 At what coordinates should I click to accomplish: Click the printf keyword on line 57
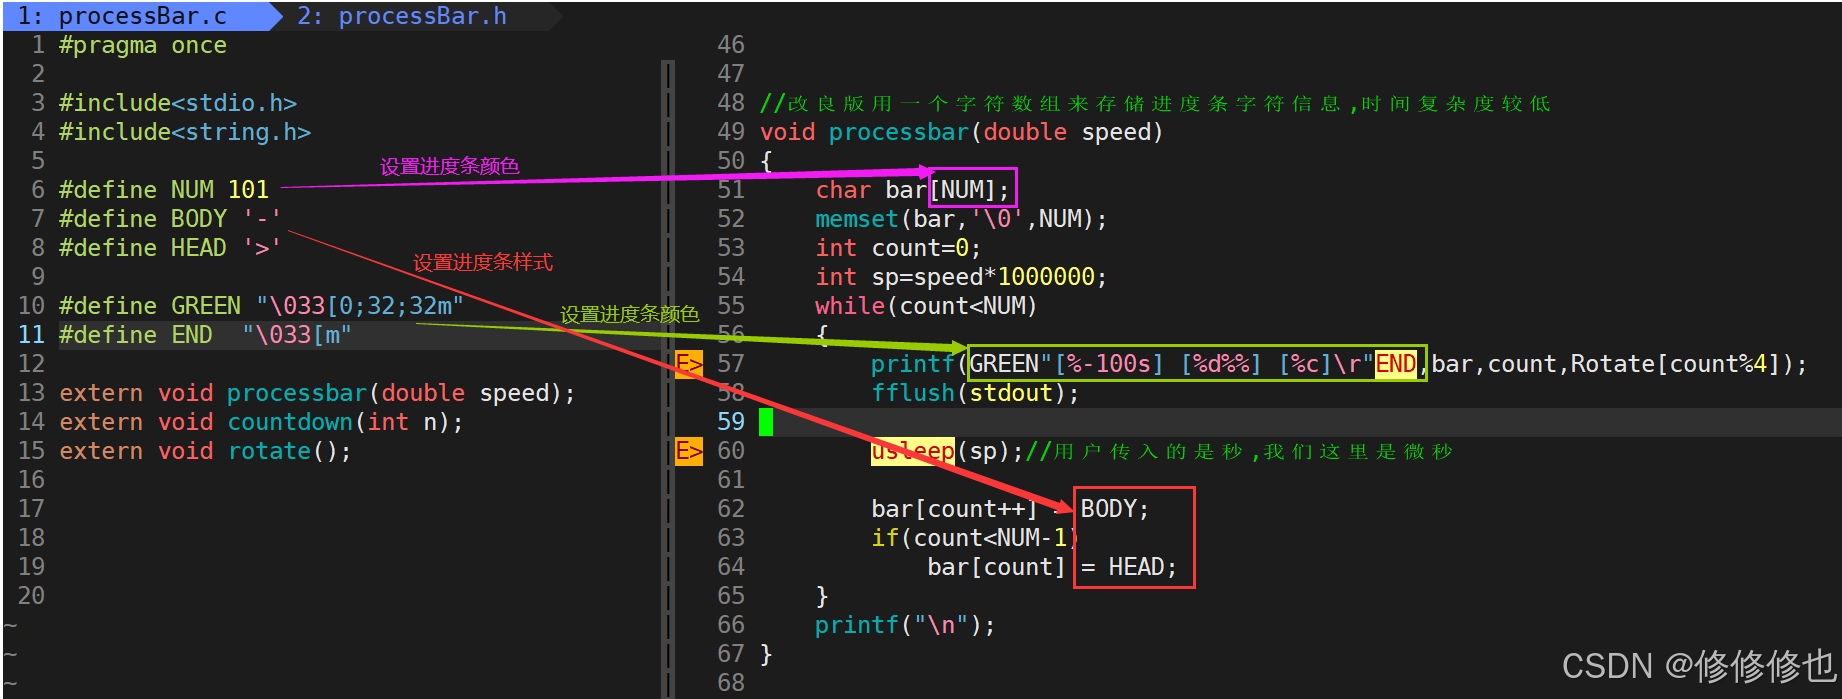(912, 364)
